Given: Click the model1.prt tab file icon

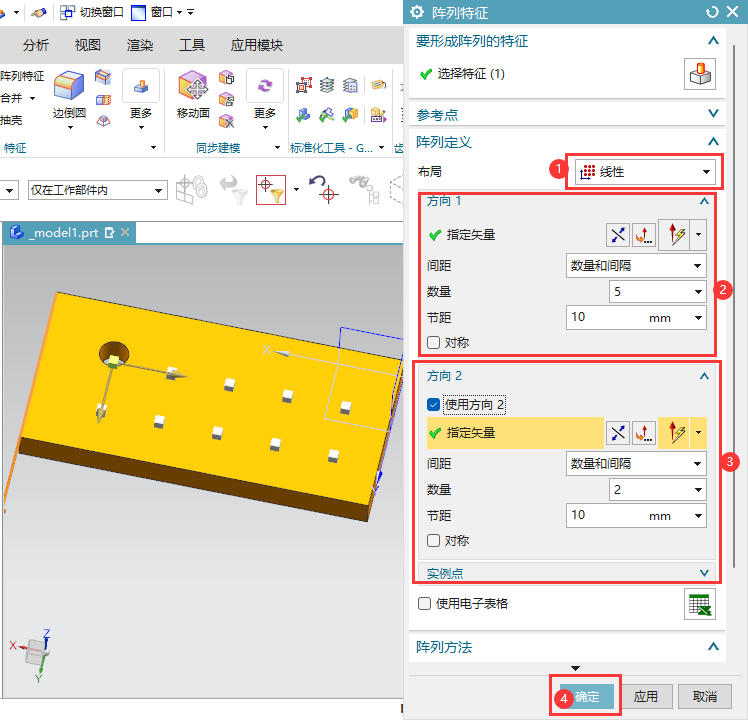Looking at the screenshot, I should [x=17, y=232].
